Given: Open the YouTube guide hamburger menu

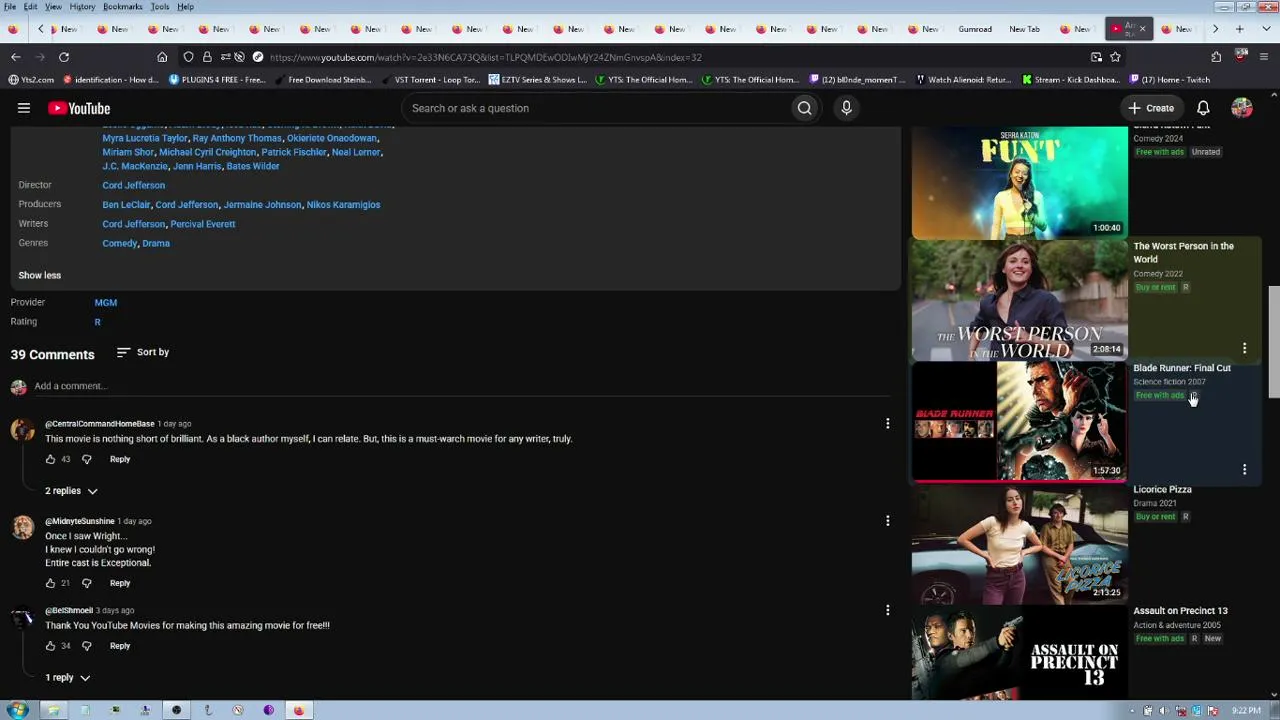Looking at the screenshot, I should 24,108.
